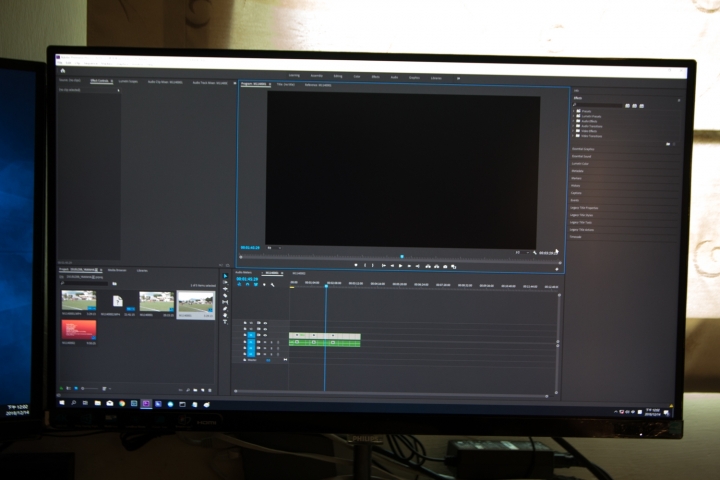The width and height of the screenshot is (720, 480).
Task: Click the Lift button
Action: [x=428, y=266]
